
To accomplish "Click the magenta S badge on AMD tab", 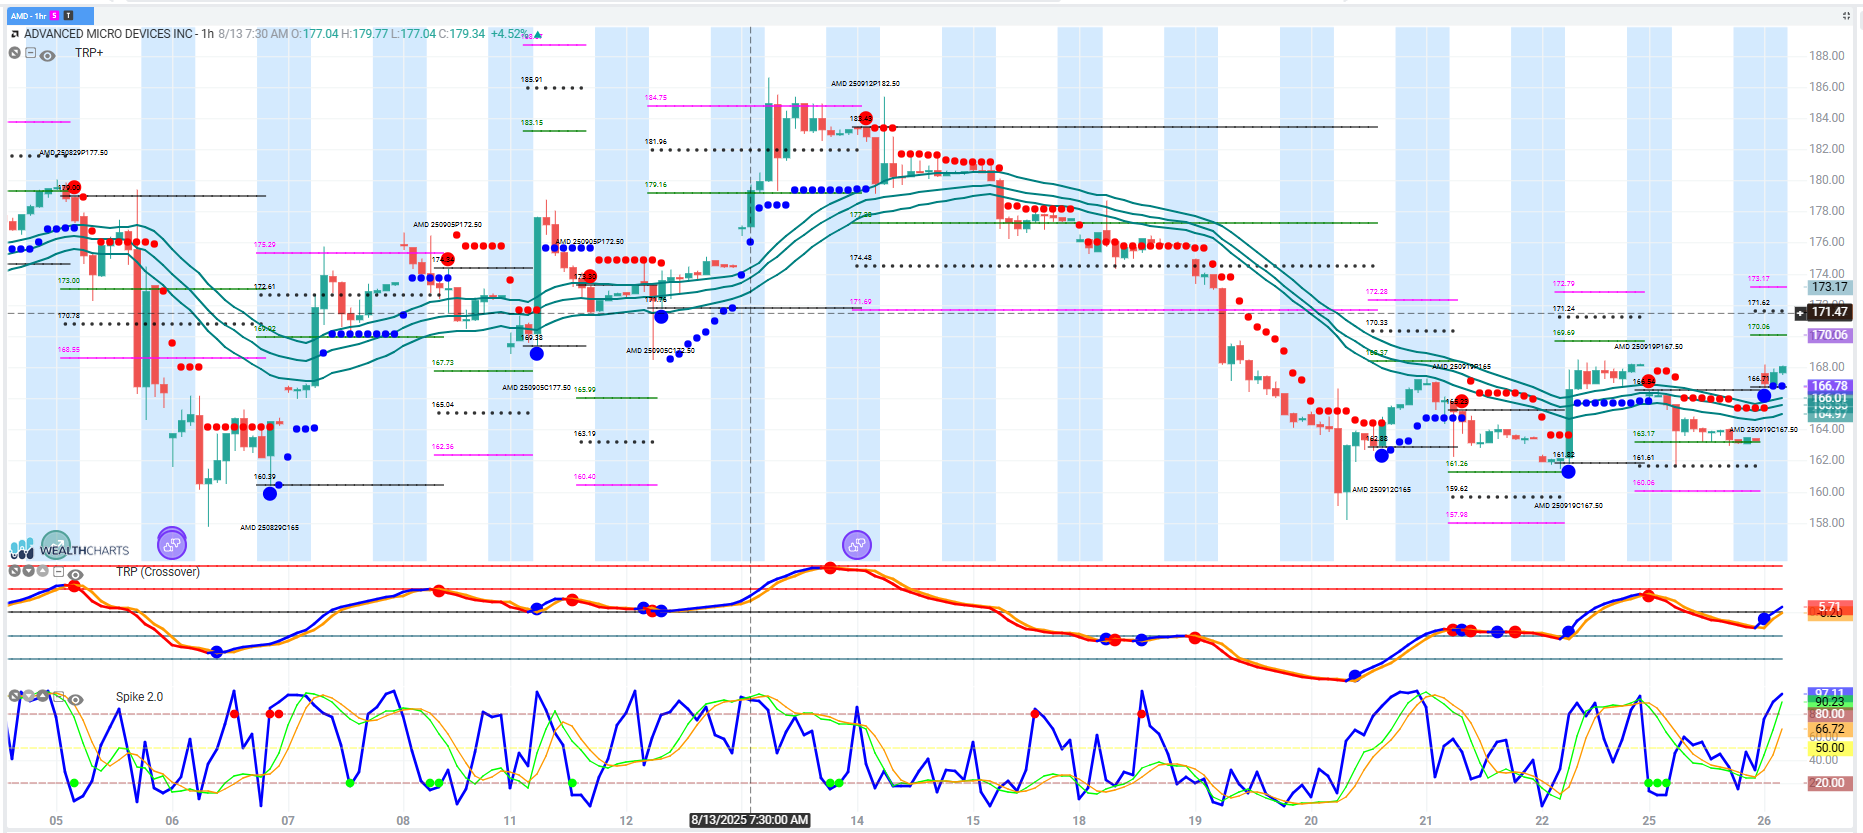I will 55,16.
